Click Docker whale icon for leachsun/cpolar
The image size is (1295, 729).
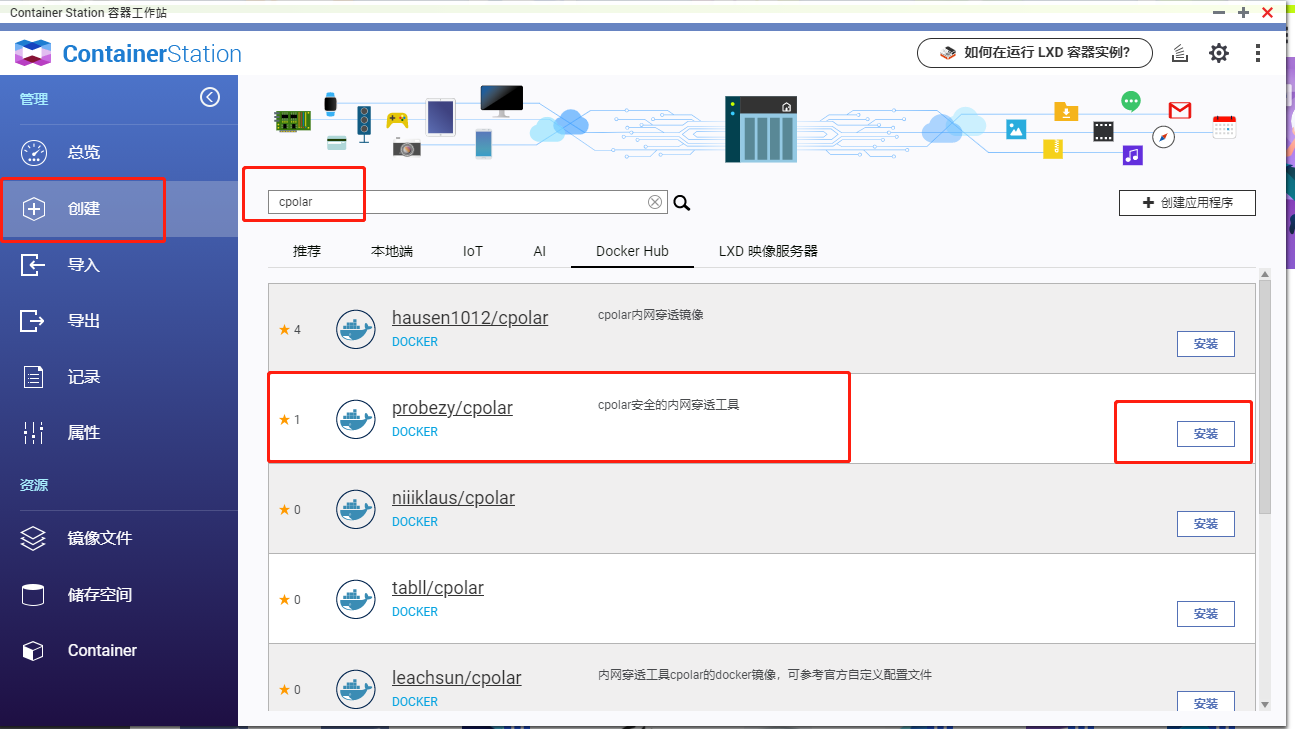pos(355,689)
